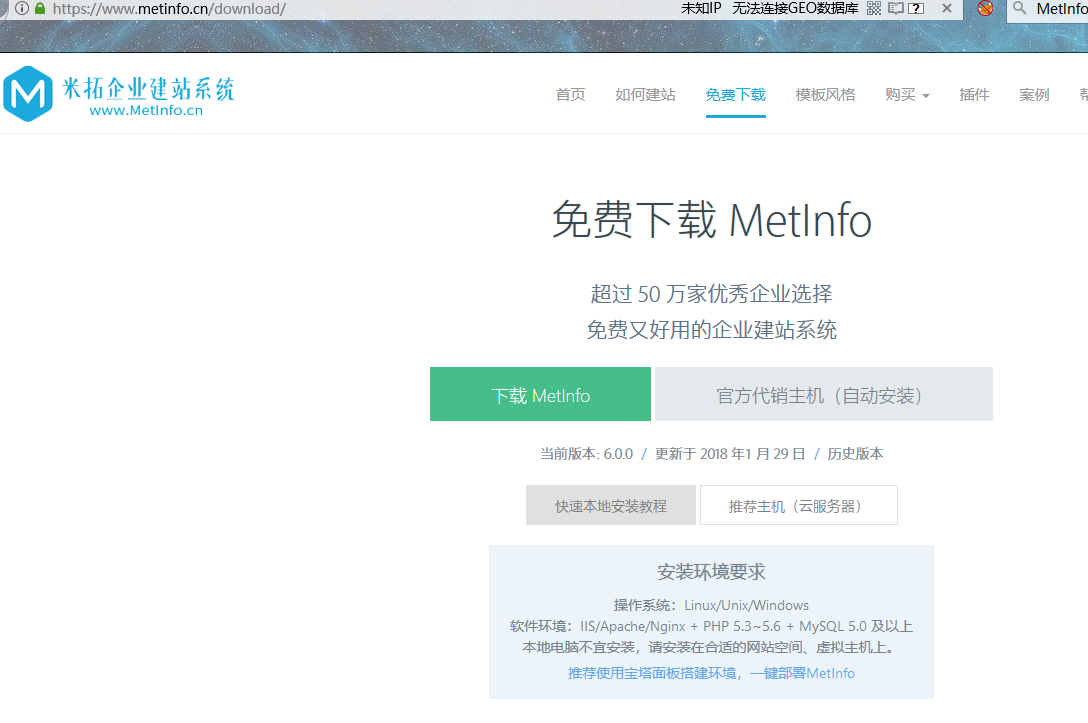Click the question mark icon in address bar
Image resolution: width=1088 pixels, height=723 pixels.
(917, 8)
